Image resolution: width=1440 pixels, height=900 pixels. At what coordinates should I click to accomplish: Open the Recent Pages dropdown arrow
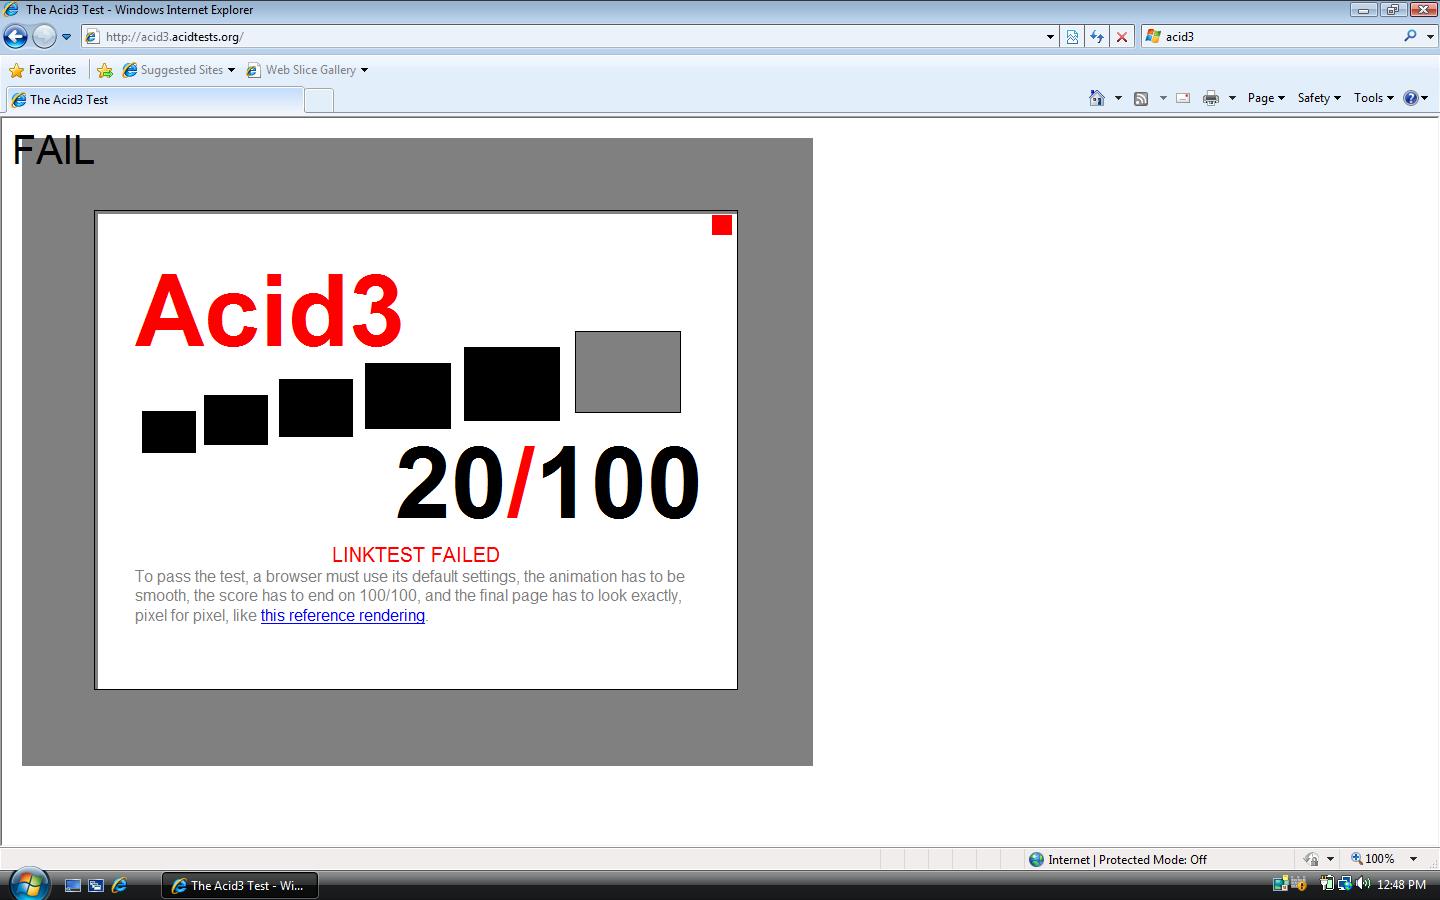(x=67, y=37)
